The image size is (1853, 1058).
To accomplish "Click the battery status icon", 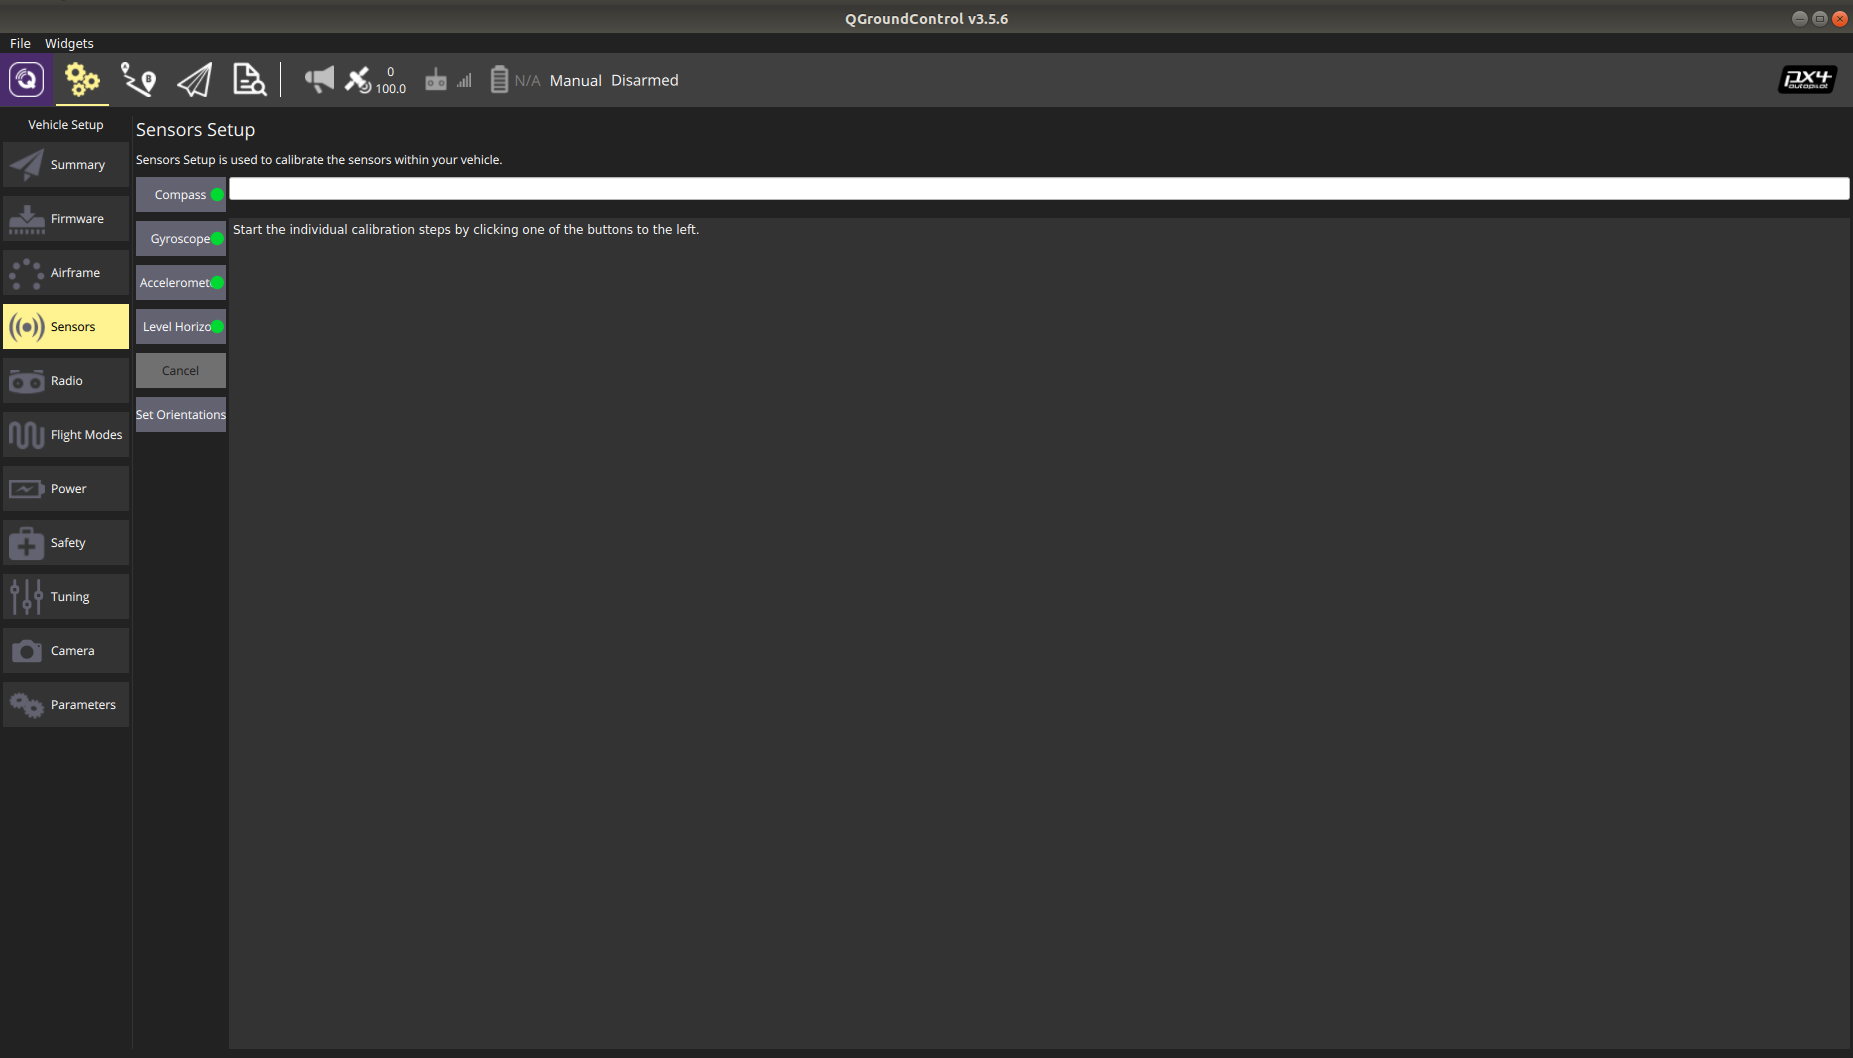I will pyautogui.click(x=499, y=80).
